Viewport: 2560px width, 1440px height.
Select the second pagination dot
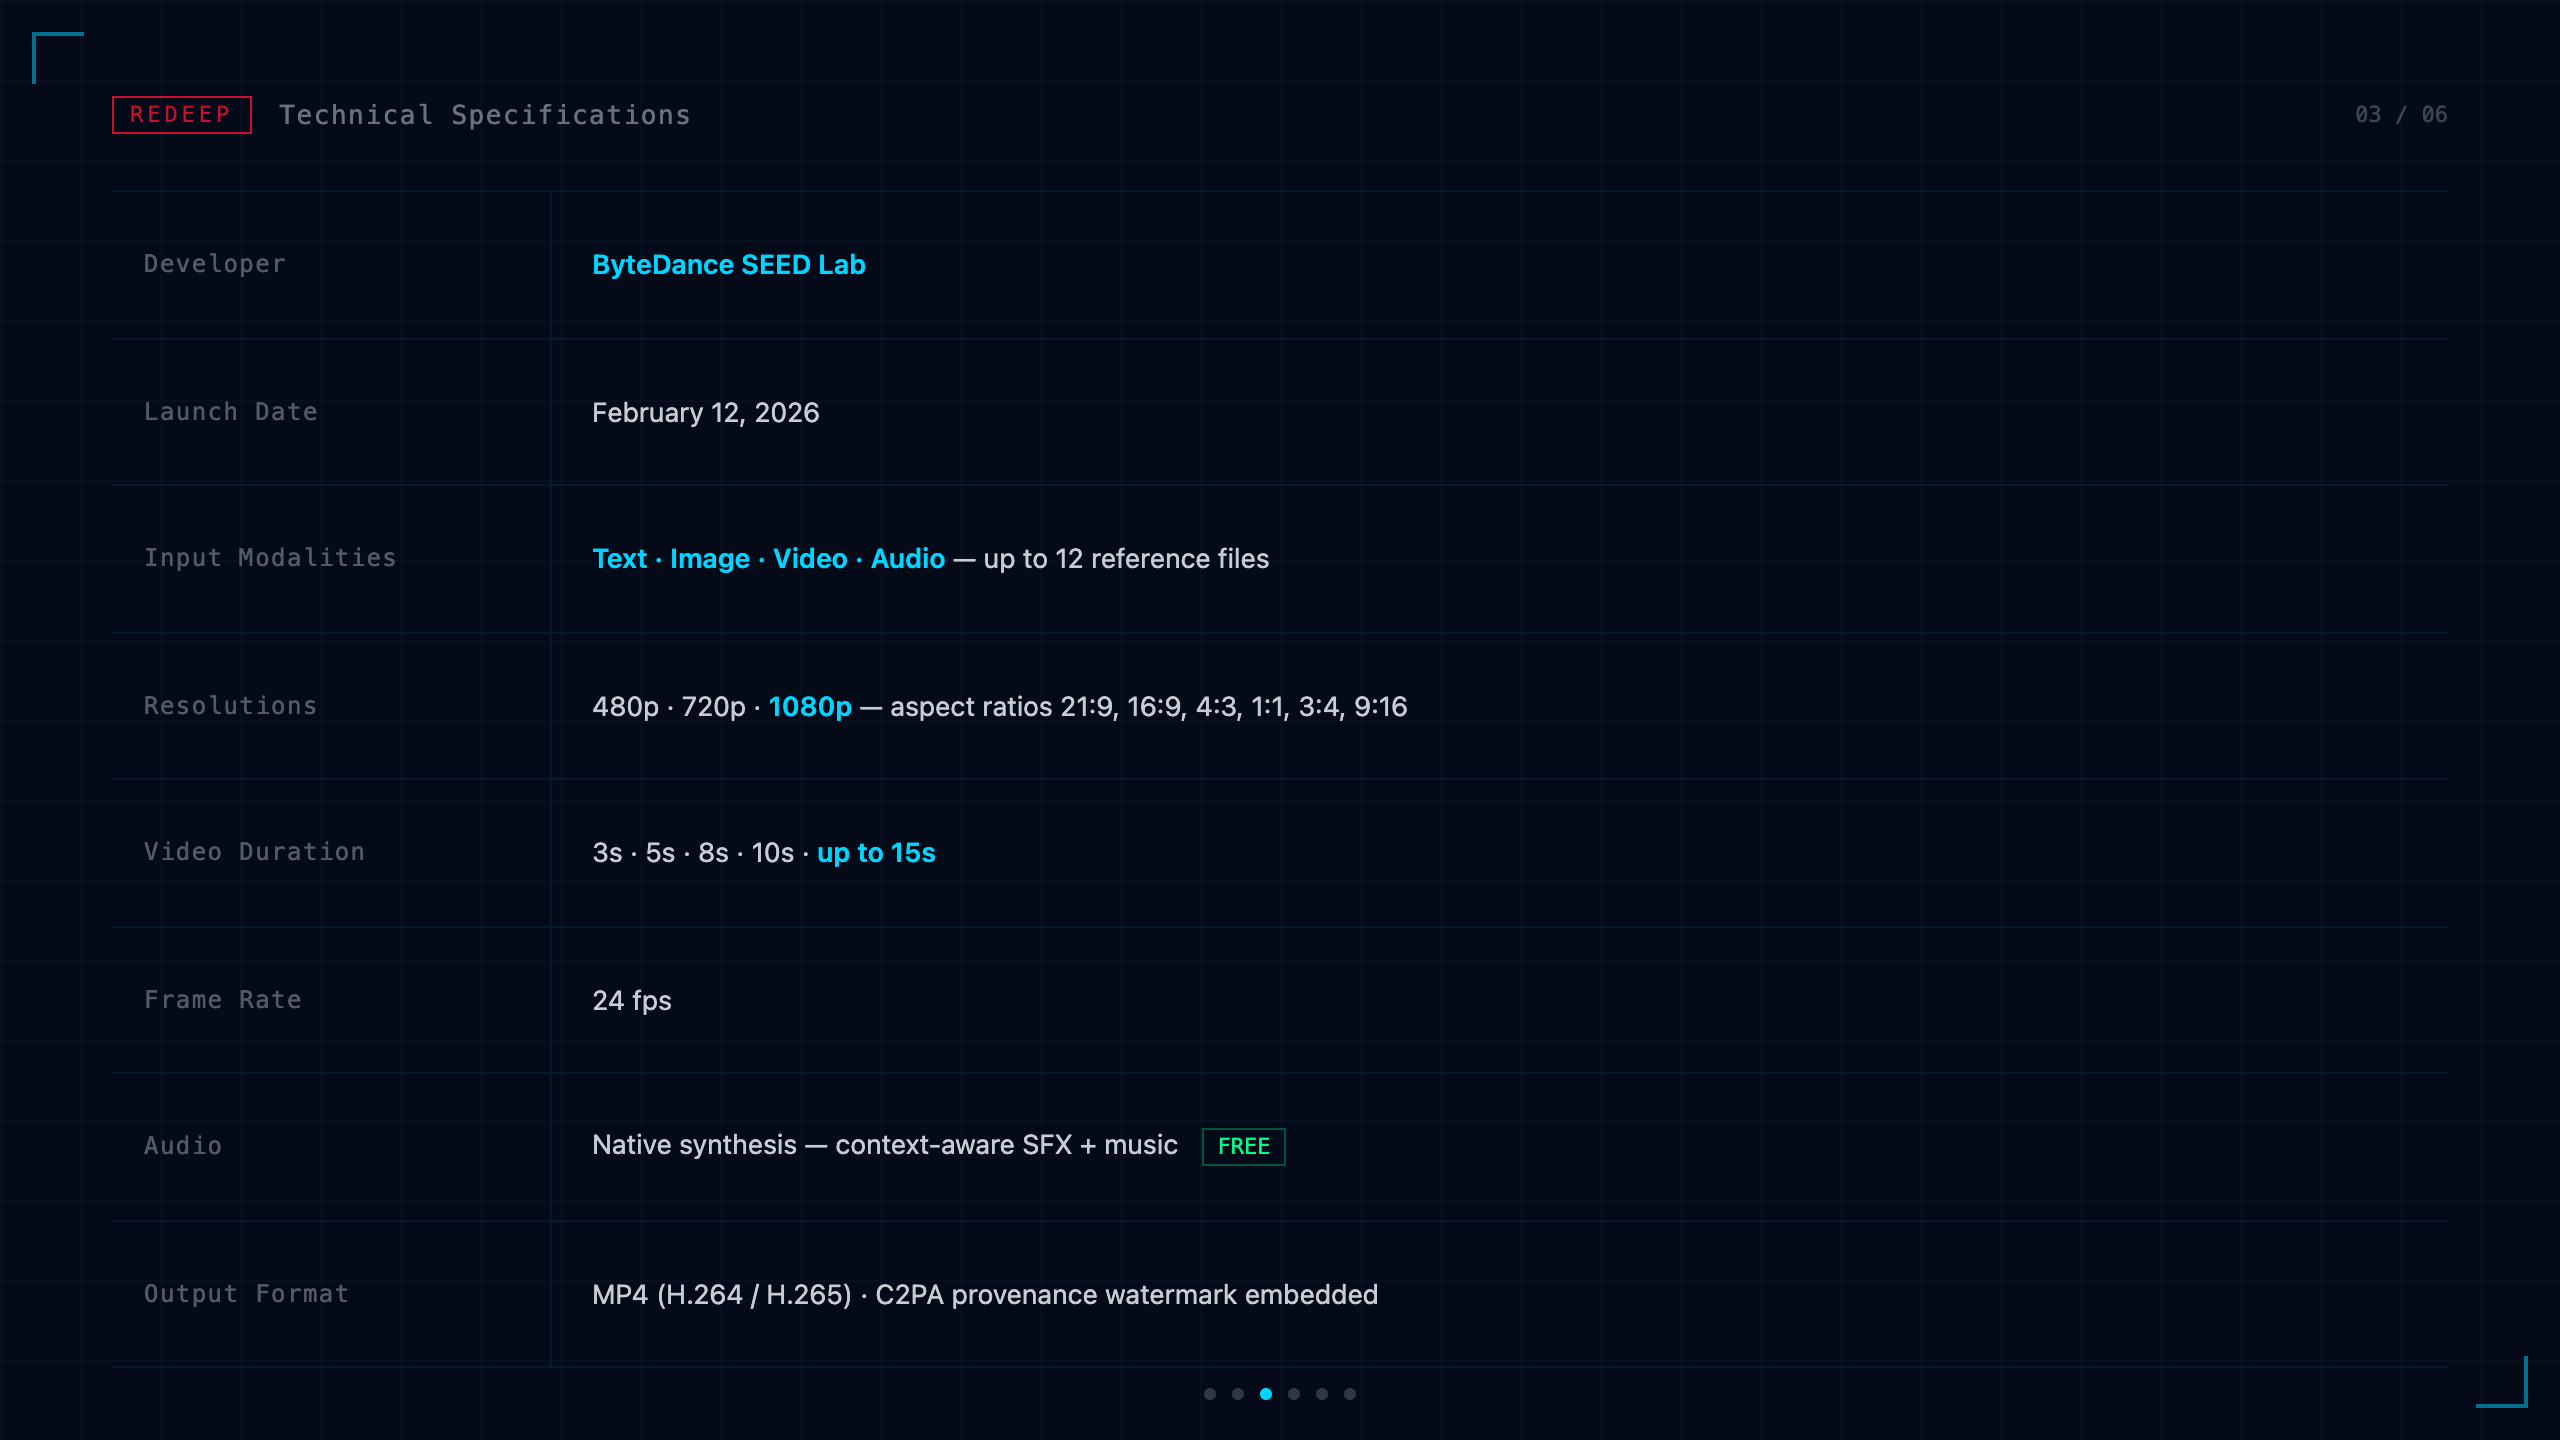(x=1238, y=1394)
